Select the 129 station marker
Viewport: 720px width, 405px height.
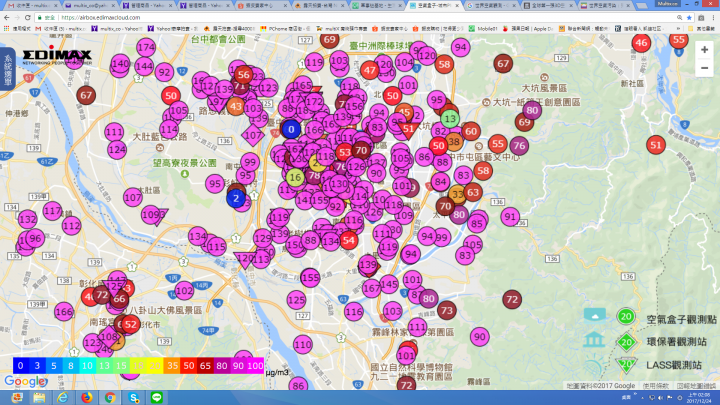(x=263, y=238)
